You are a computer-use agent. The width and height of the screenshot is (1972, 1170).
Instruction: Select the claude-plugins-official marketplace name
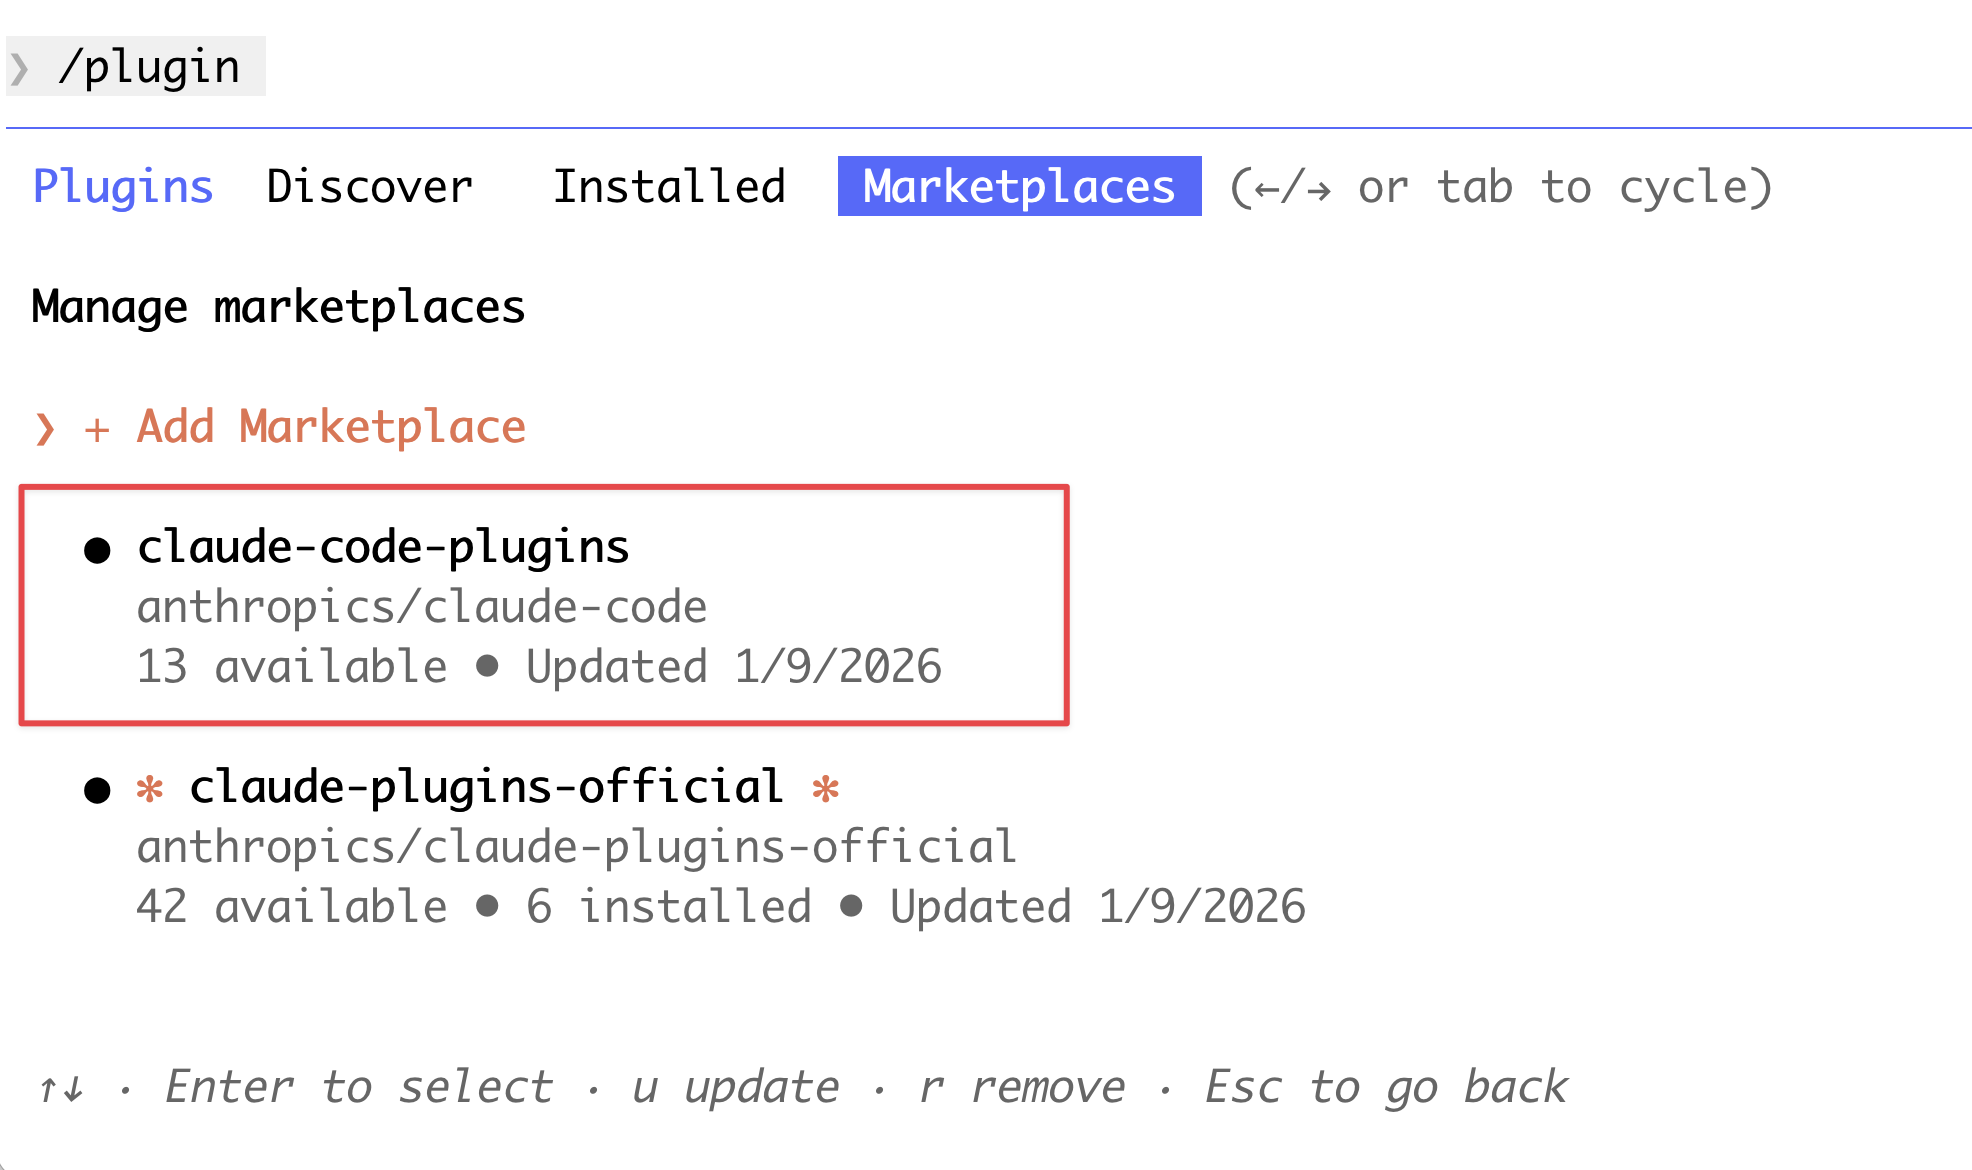(x=486, y=787)
